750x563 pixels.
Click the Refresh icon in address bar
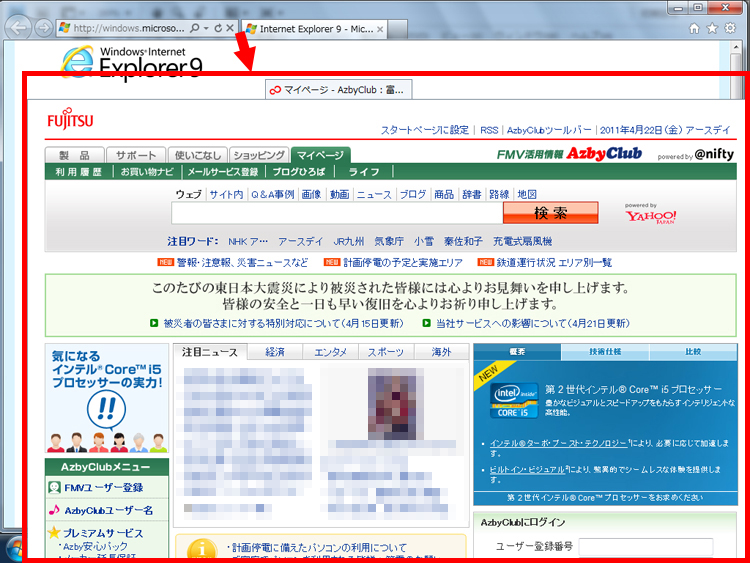tap(218, 28)
